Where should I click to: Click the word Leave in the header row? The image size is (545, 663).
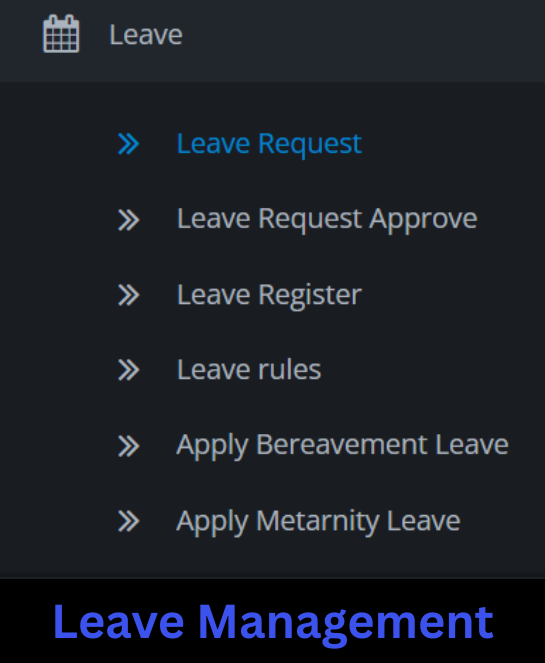(146, 35)
